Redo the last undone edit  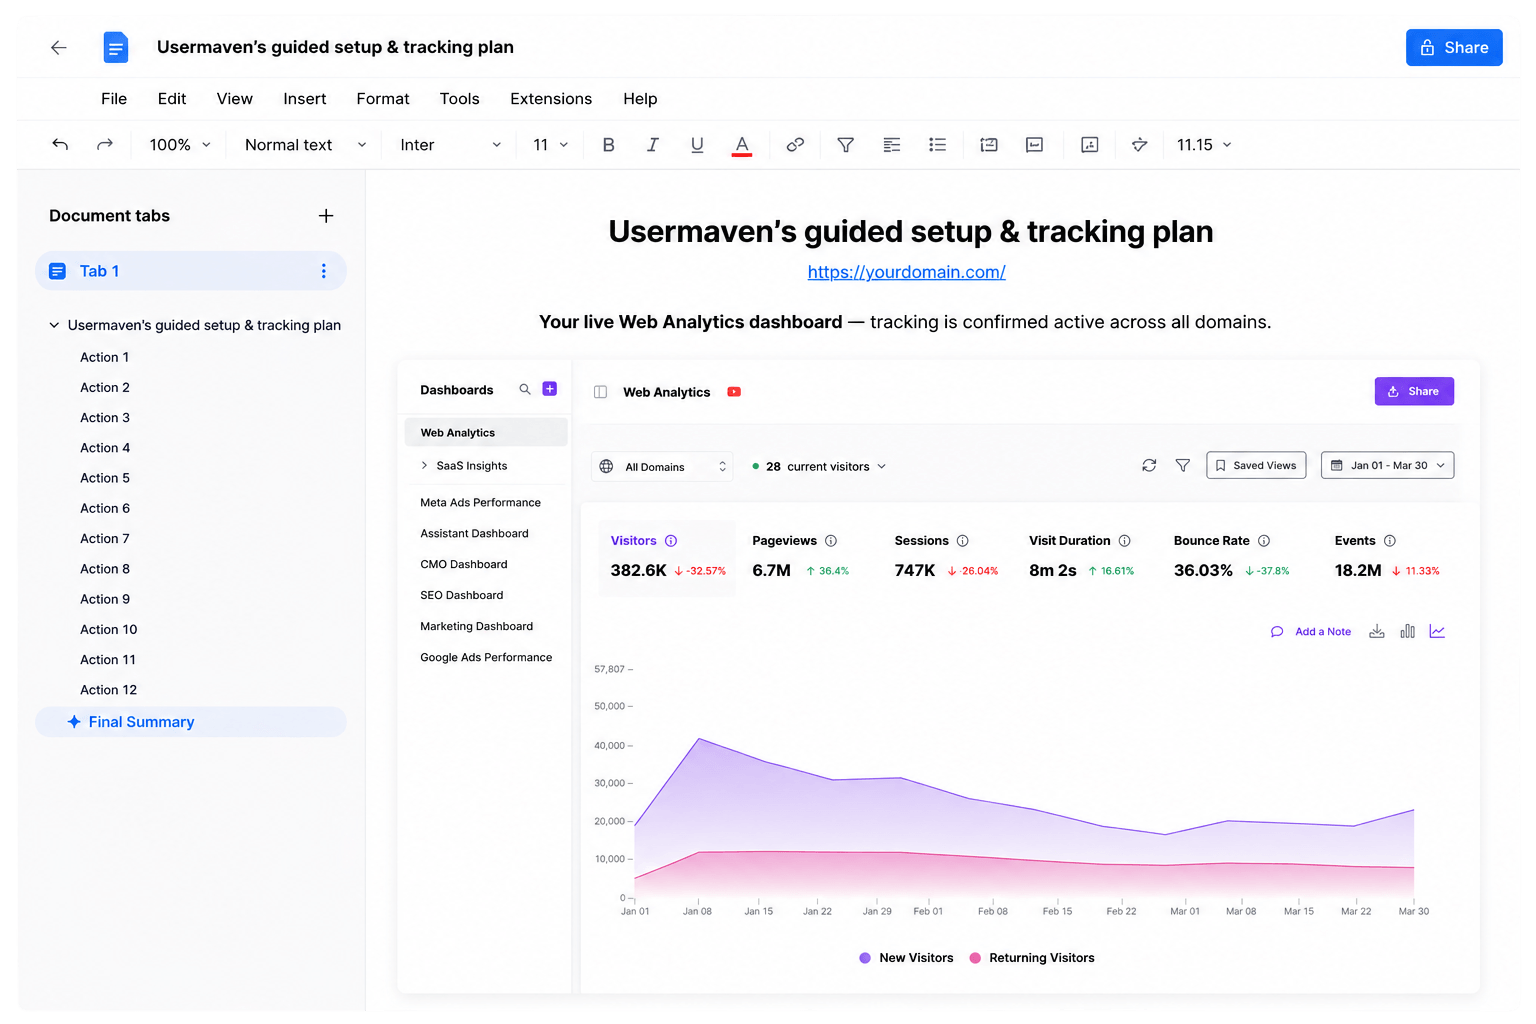point(105,145)
